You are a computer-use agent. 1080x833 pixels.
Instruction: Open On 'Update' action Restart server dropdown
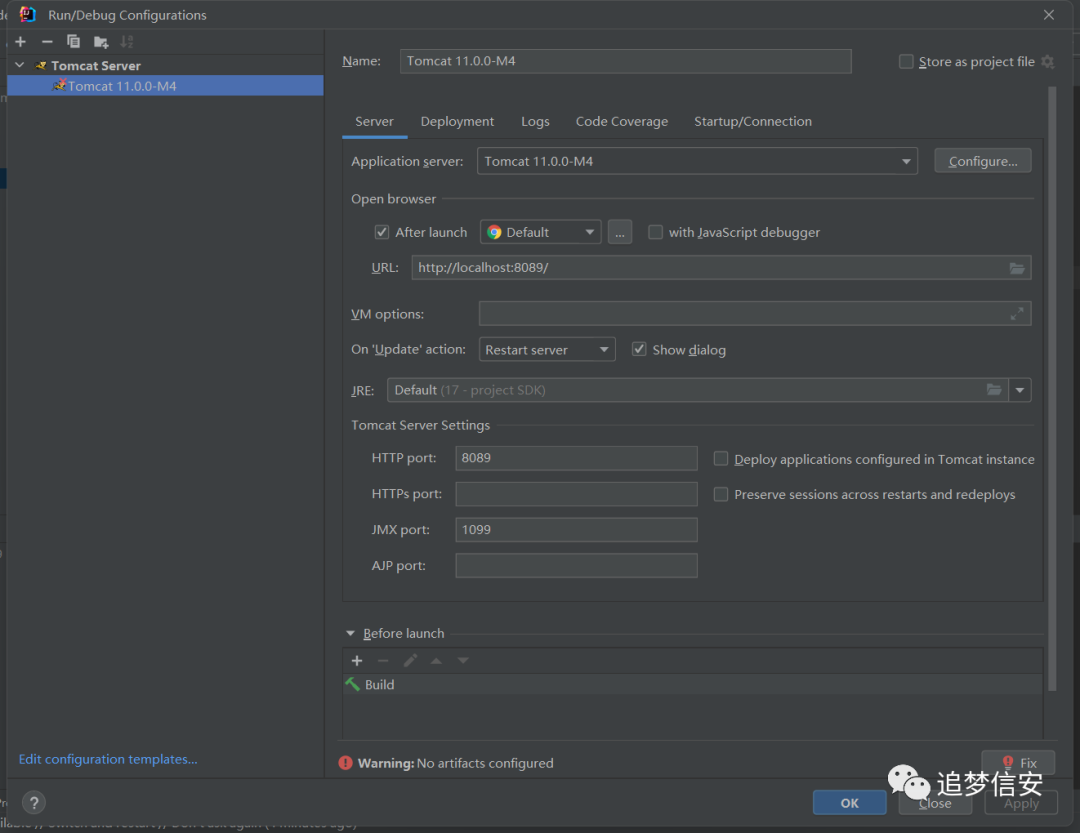point(547,349)
